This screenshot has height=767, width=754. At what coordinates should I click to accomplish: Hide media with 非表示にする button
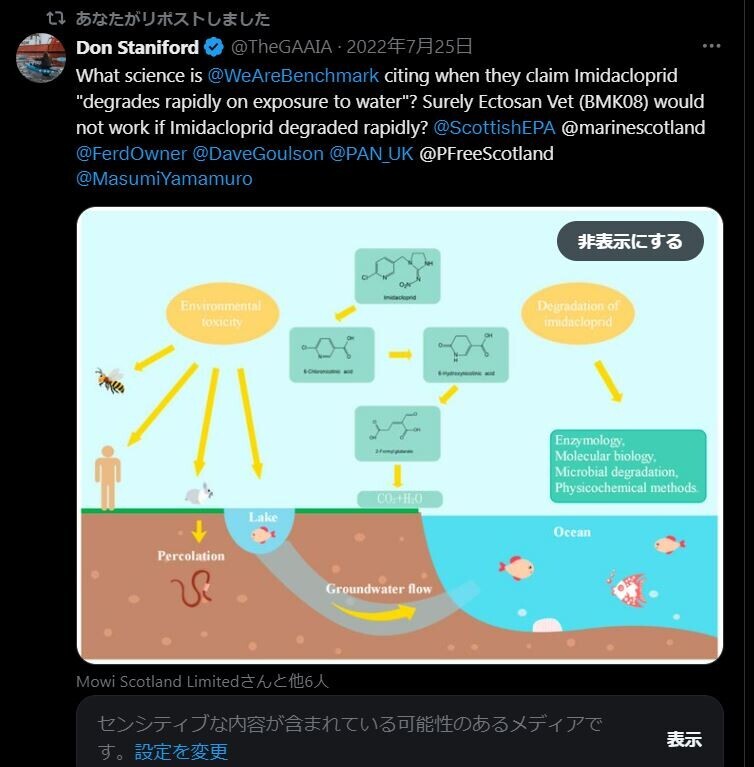click(630, 241)
